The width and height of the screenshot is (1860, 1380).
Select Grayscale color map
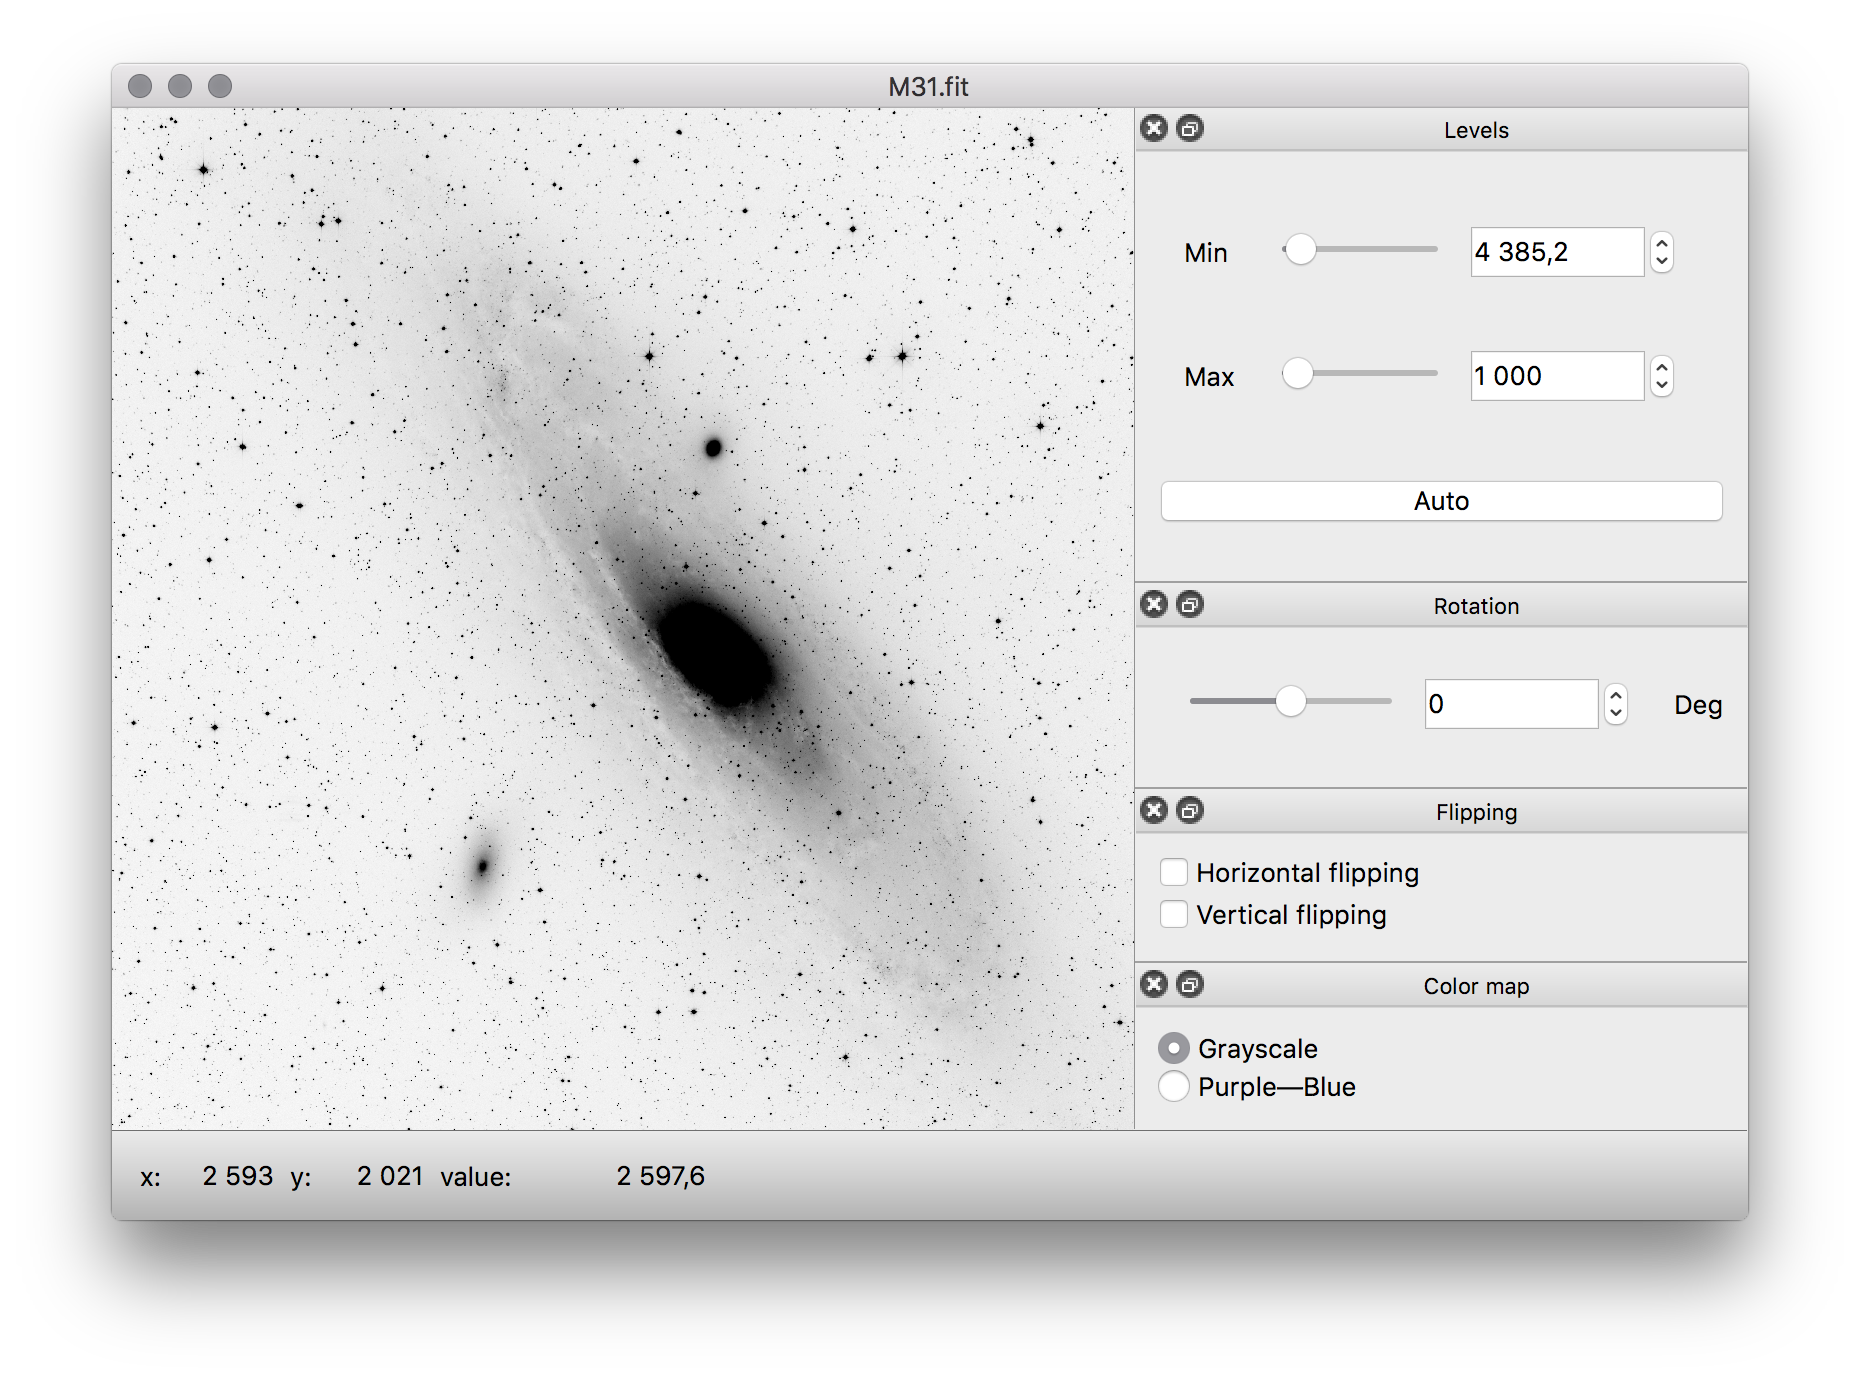tap(1174, 1048)
